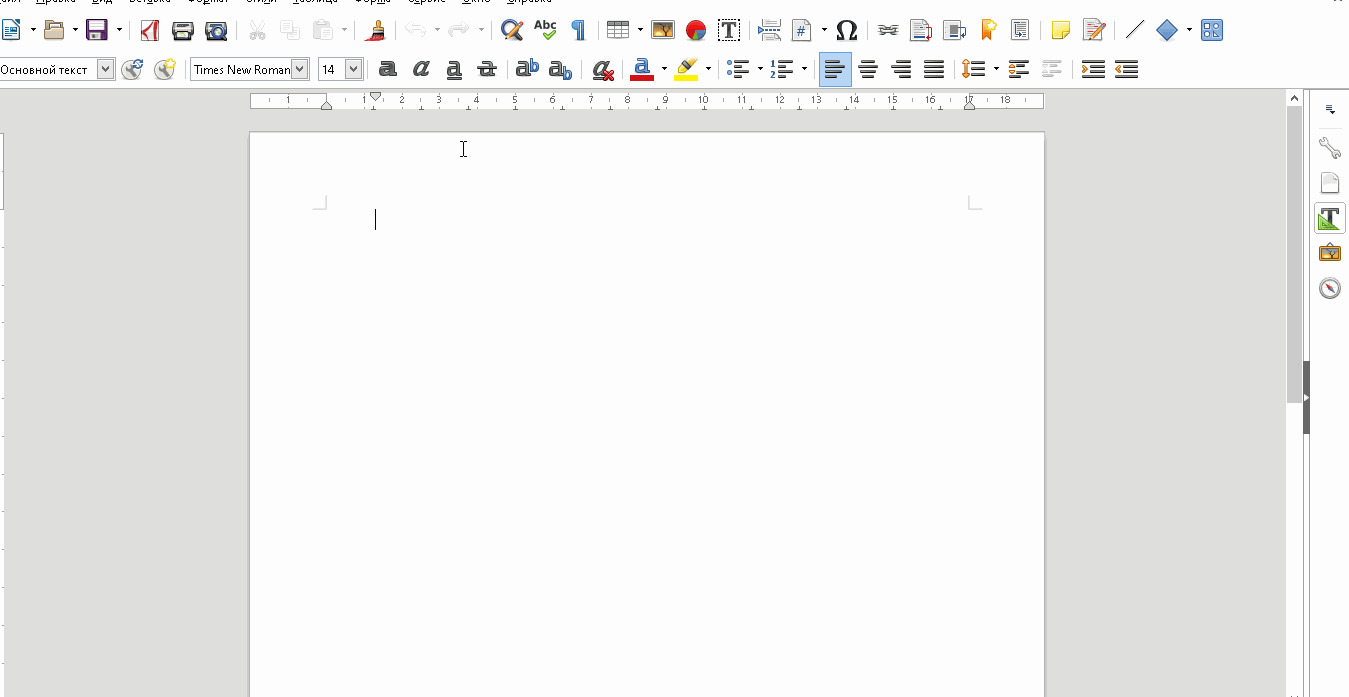Export the document directly as PDF
This screenshot has width=1349, height=697.
tap(150, 30)
